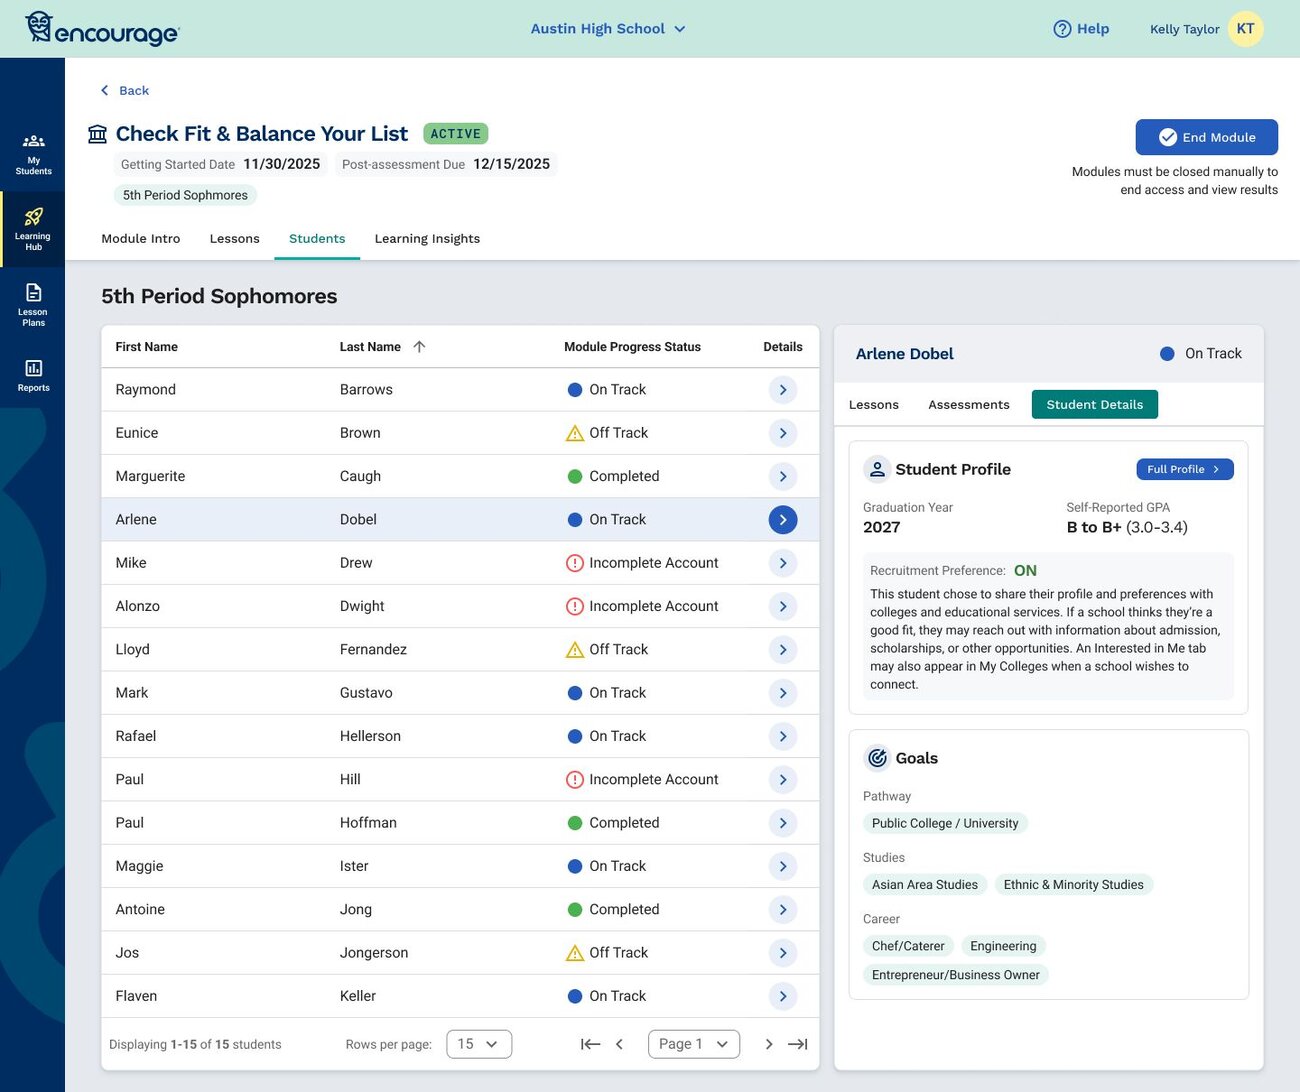1300x1092 pixels.
Task: Open details arrow for Raymond Barrows
Action: tap(782, 390)
